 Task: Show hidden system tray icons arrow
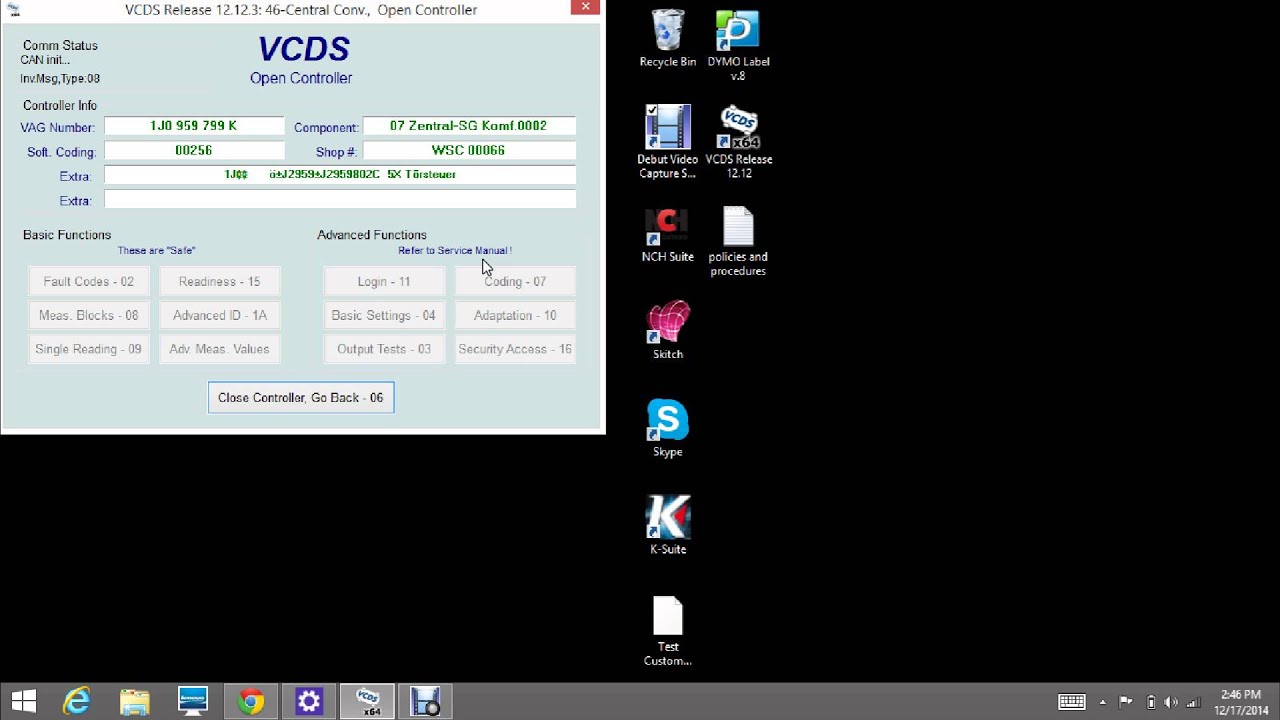click(1103, 701)
